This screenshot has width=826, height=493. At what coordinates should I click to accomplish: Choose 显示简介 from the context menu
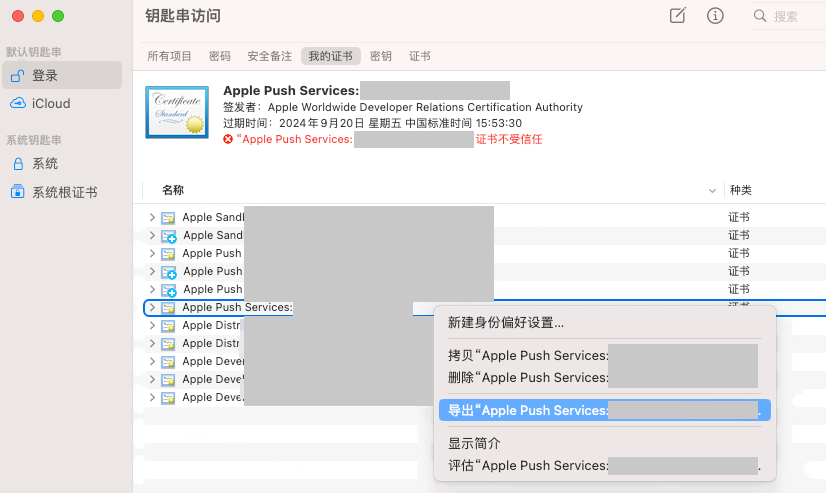click(474, 443)
